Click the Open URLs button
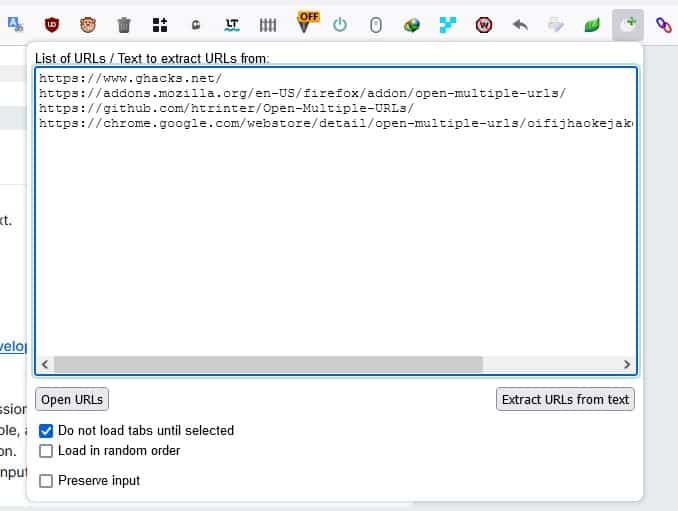 (72, 399)
